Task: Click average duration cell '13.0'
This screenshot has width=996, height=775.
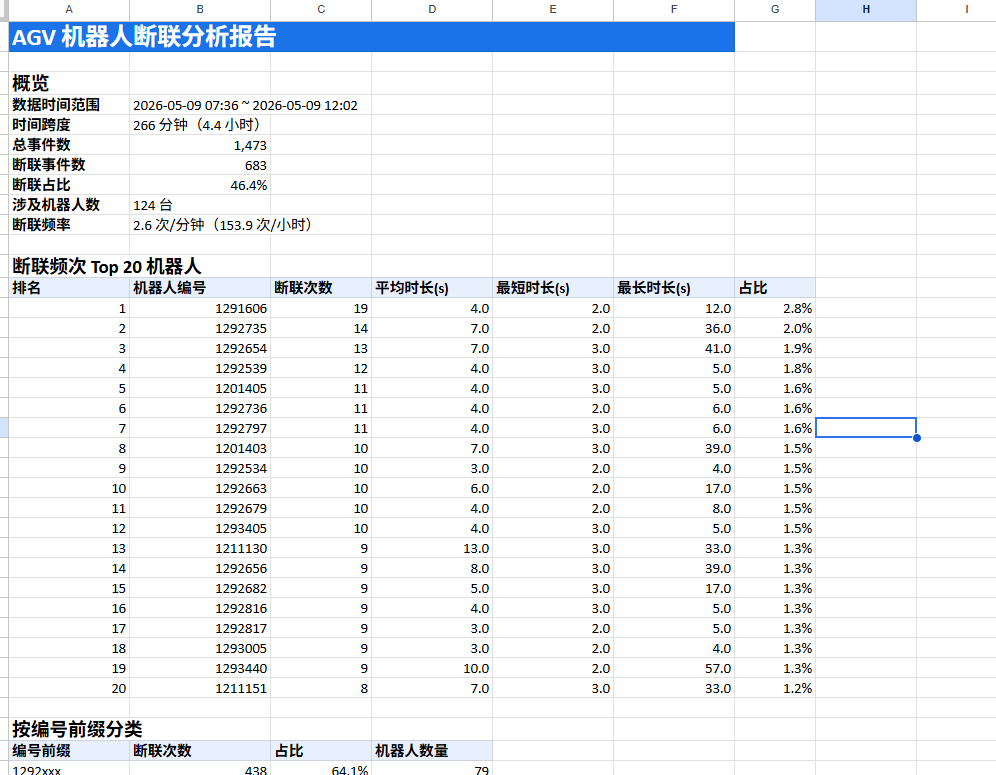Action: point(432,548)
